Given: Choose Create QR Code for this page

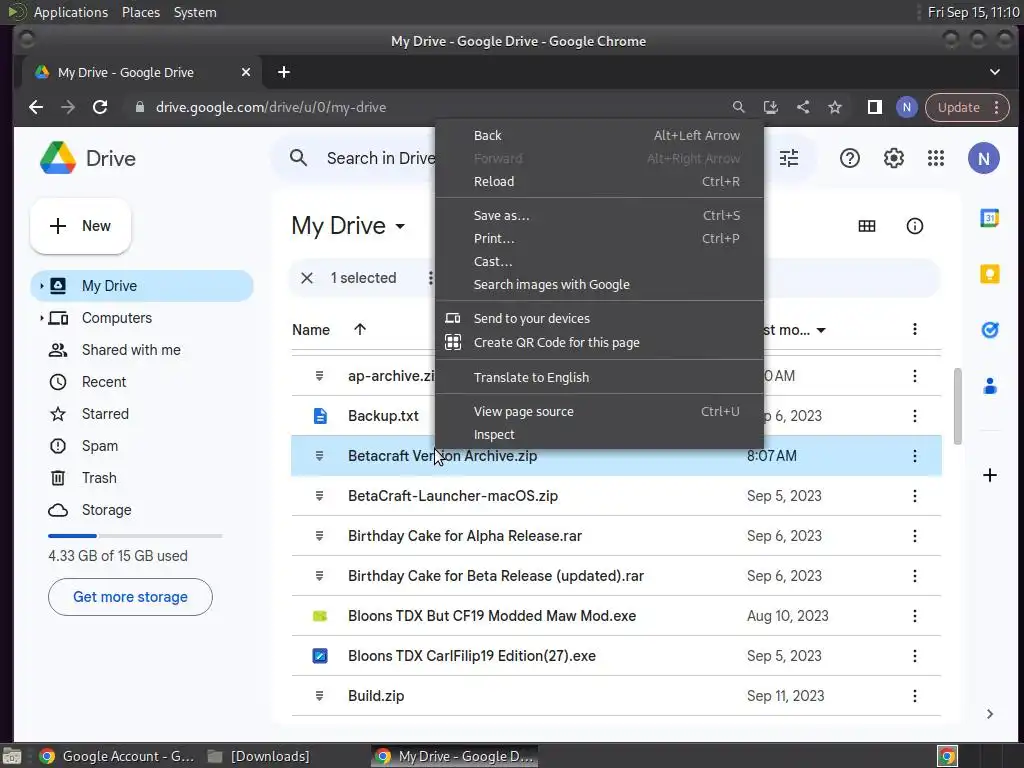Looking at the screenshot, I should point(600,342).
